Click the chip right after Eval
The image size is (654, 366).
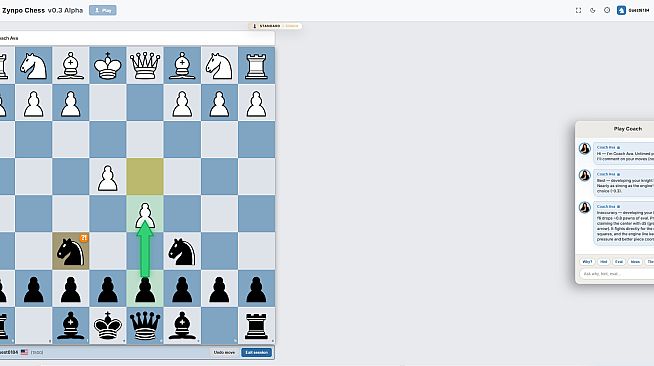tap(635, 262)
